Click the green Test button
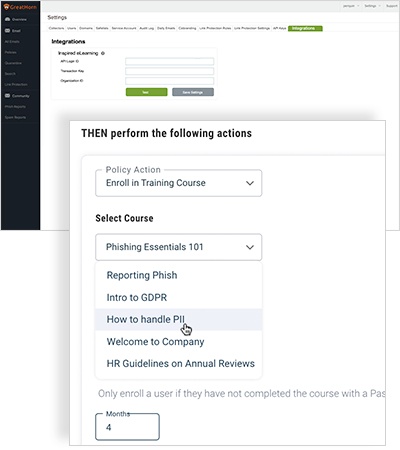 pyautogui.click(x=146, y=92)
